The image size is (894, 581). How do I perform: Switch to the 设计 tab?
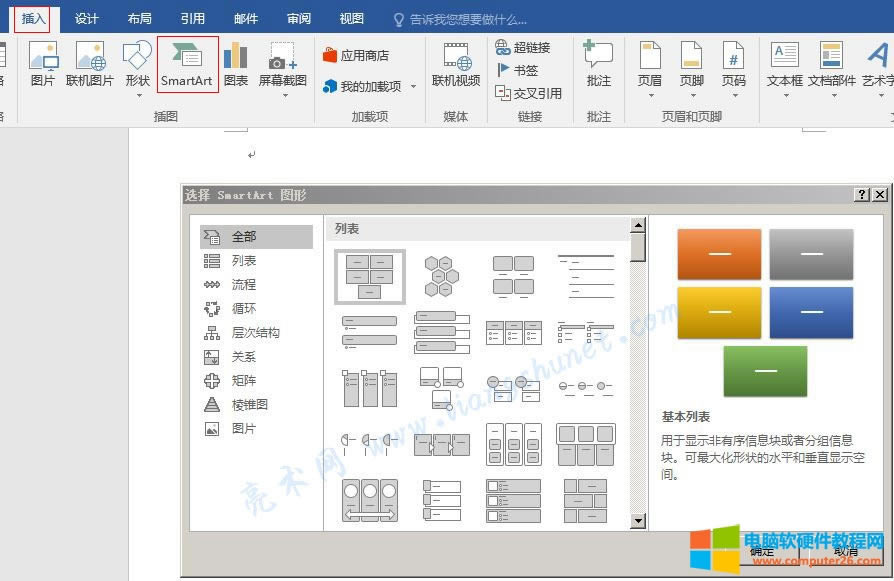pyautogui.click(x=86, y=19)
